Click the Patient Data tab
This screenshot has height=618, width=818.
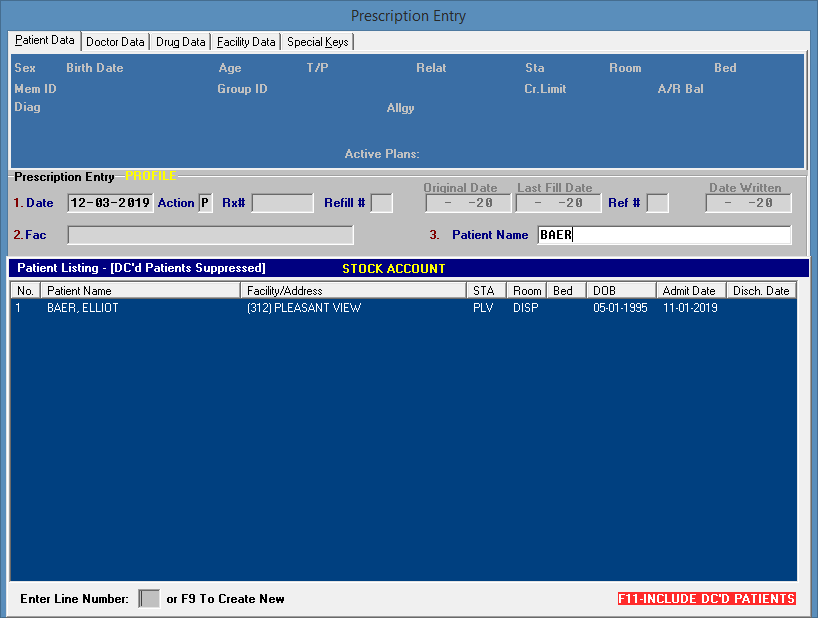(45, 41)
